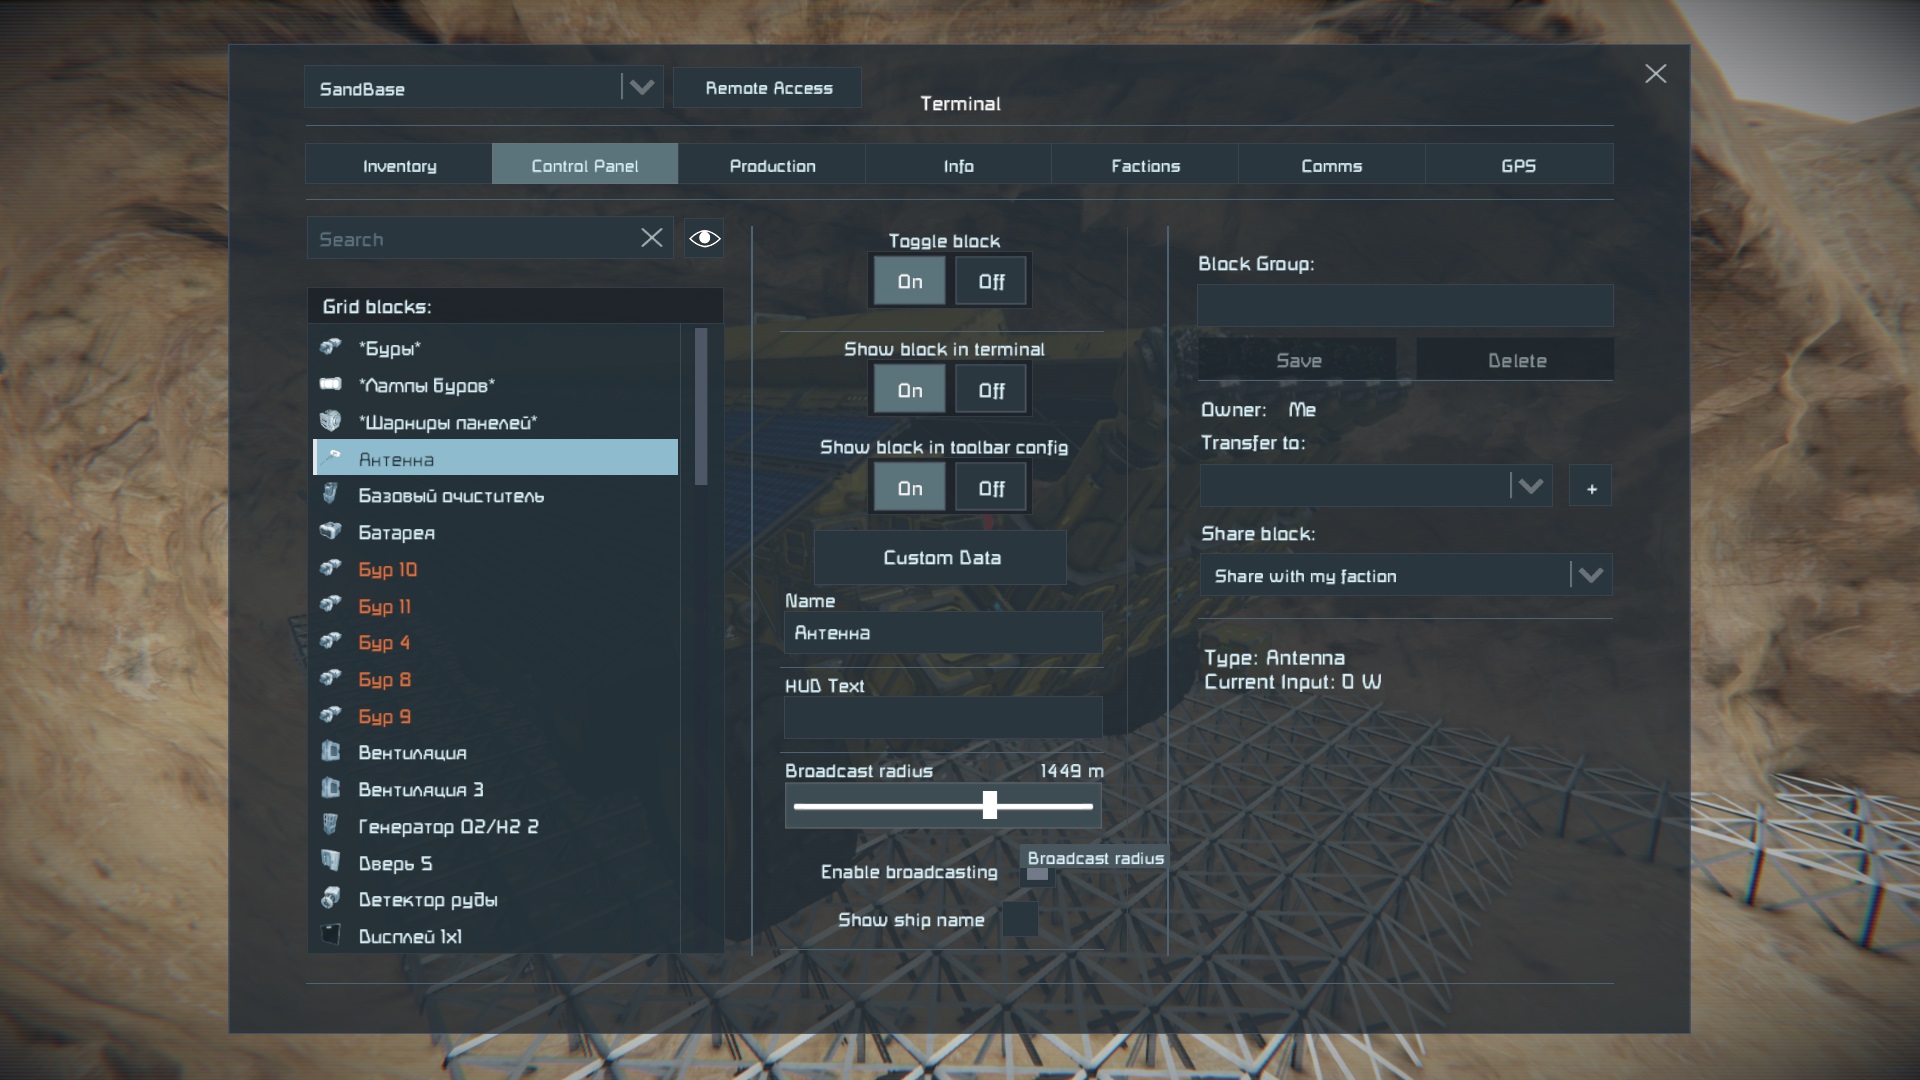
Task: Click the Broadcast radius slider handle
Action: point(990,805)
